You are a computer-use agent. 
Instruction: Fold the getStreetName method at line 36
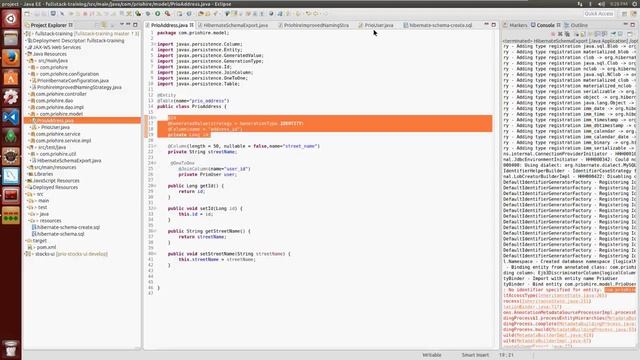(x=155, y=231)
